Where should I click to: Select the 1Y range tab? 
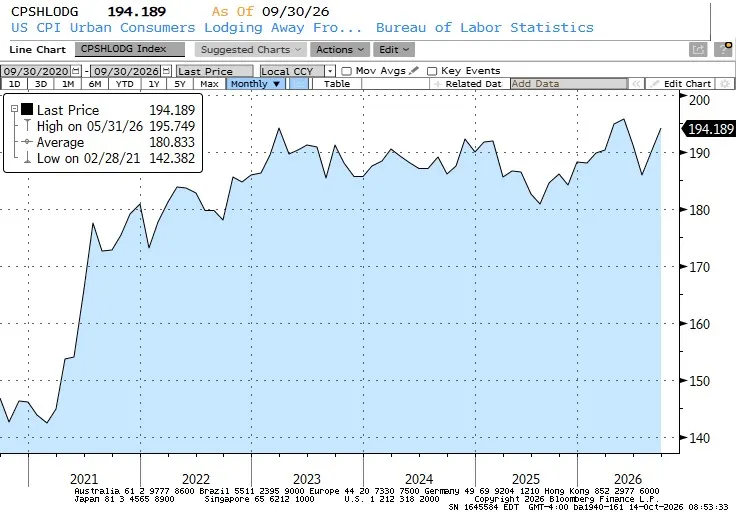(x=154, y=84)
